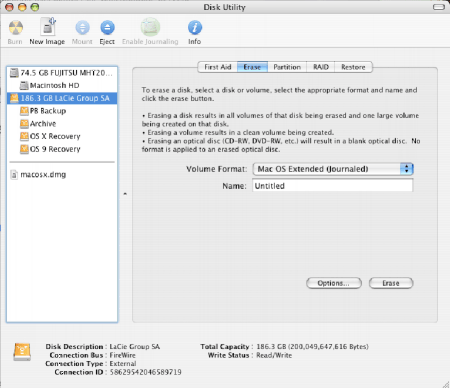Image resolution: width=450 pixels, height=388 pixels.
Task: Click the OS 9 Recovery volume icon
Action: (x=24, y=149)
